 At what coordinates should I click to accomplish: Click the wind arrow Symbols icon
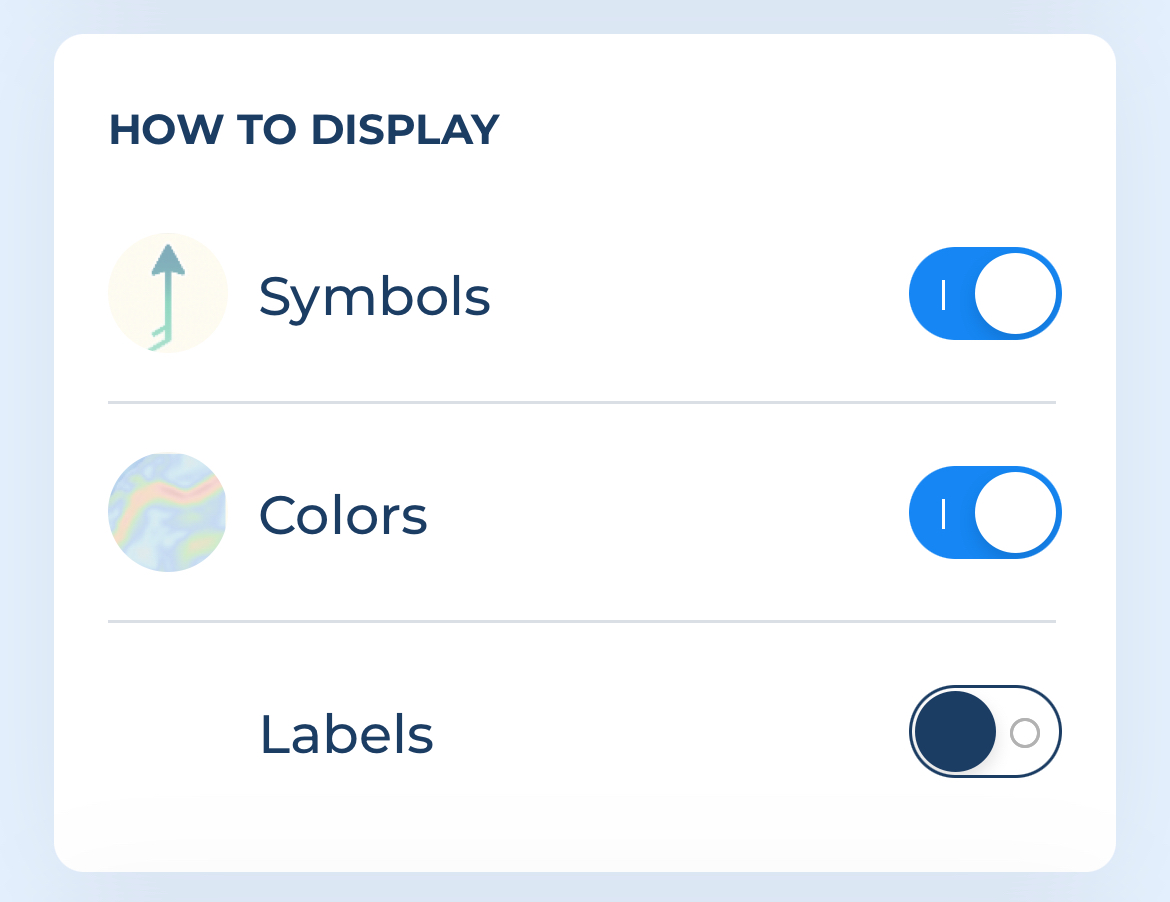tap(168, 292)
